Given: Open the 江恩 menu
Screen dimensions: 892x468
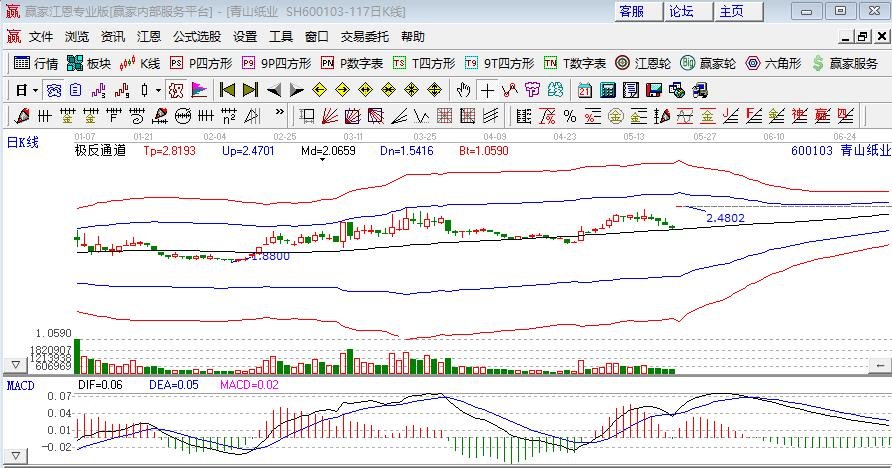Looking at the screenshot, I should pyautogui.click(x=148, y=37).
